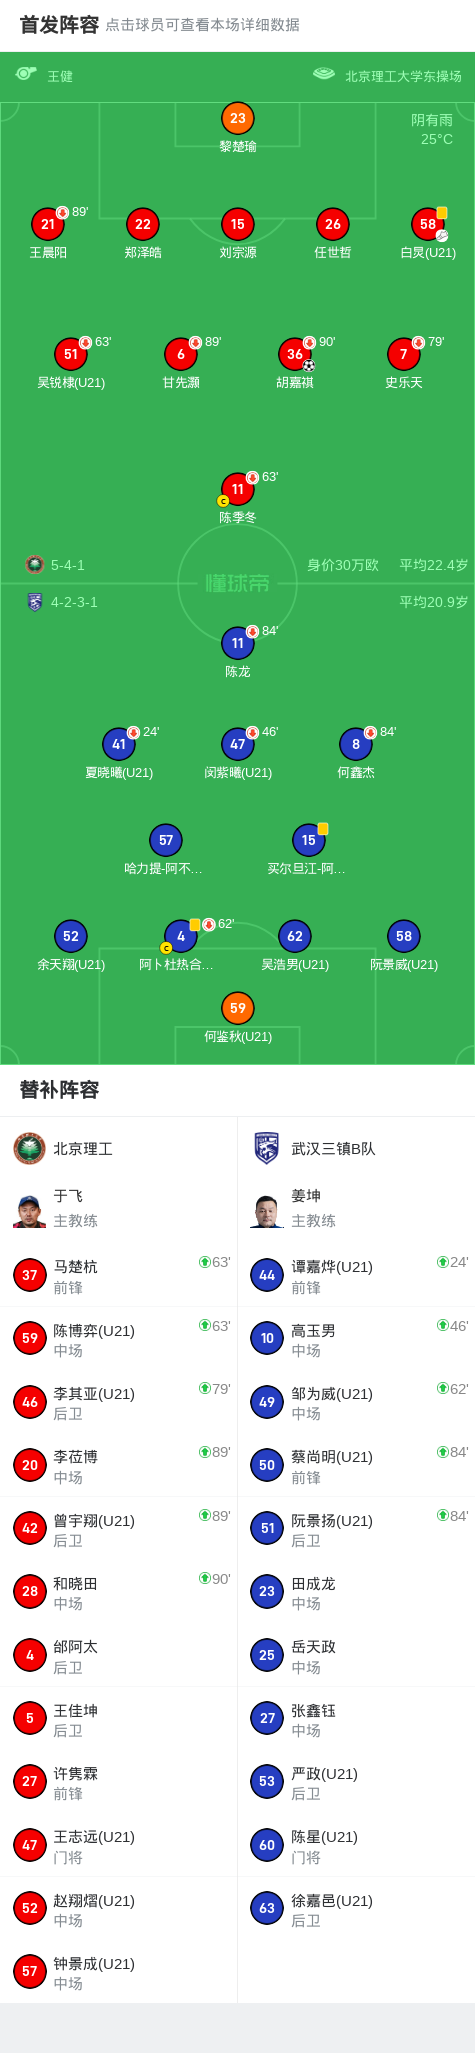Select number 57 哈力提 player circle

click(x=166, y=840)
